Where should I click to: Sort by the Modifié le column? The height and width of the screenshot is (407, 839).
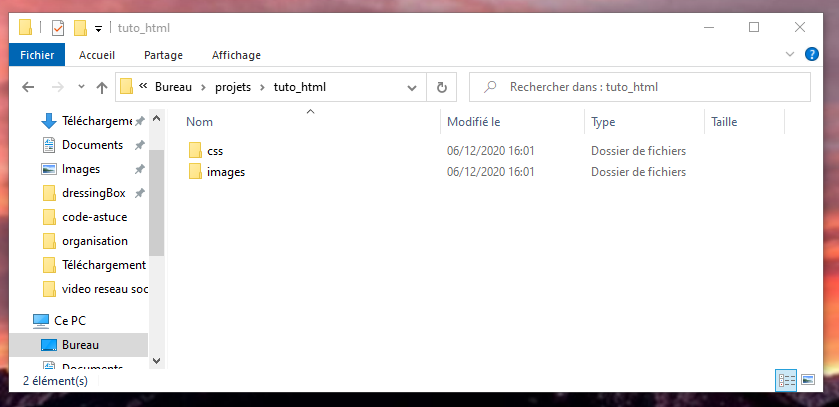point(474,122)
